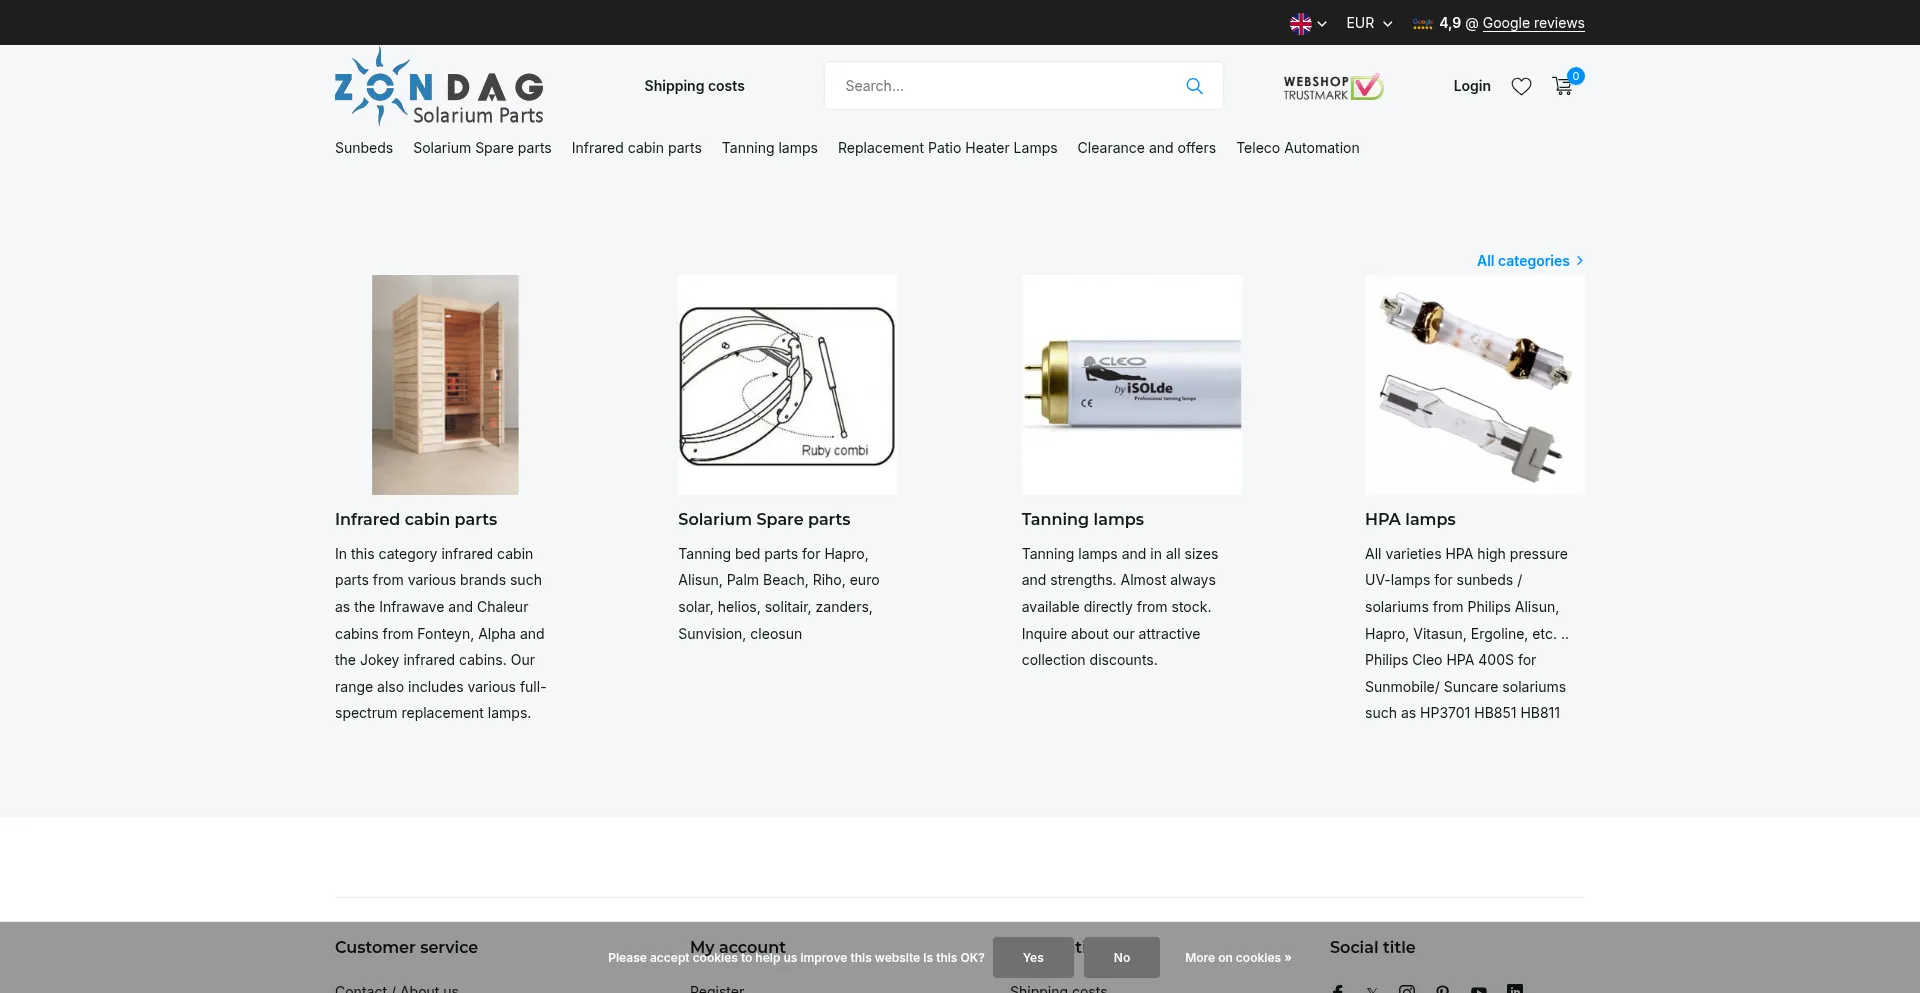Open the shopping cart icon
Viewport: 1920px width, 993px height.
point(1562,86)
